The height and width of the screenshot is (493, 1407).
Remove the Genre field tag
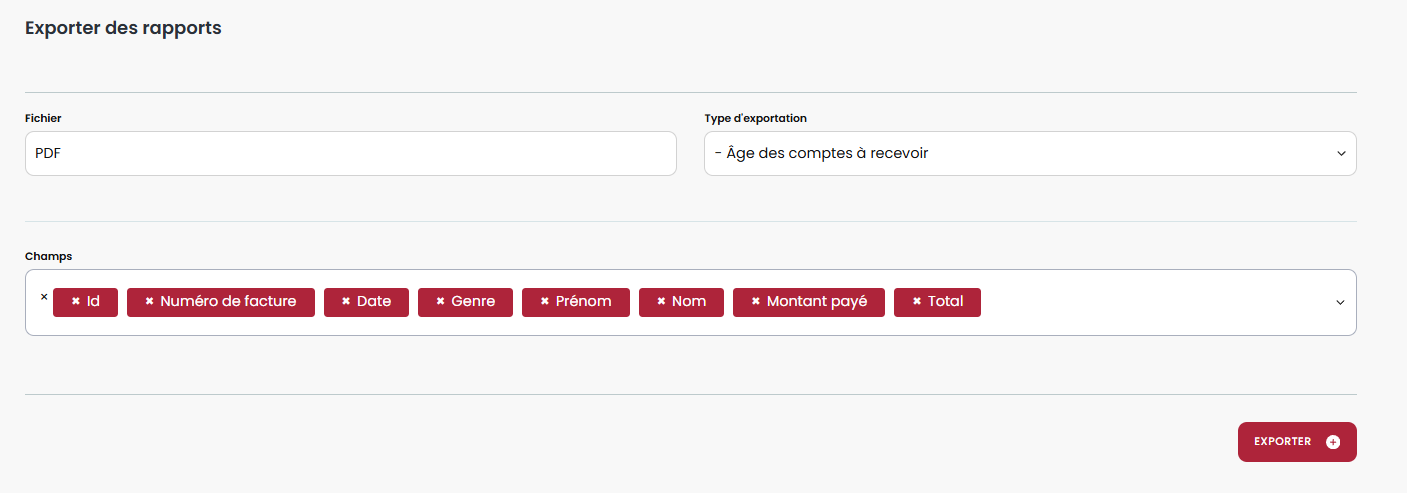tap(440, 302)
